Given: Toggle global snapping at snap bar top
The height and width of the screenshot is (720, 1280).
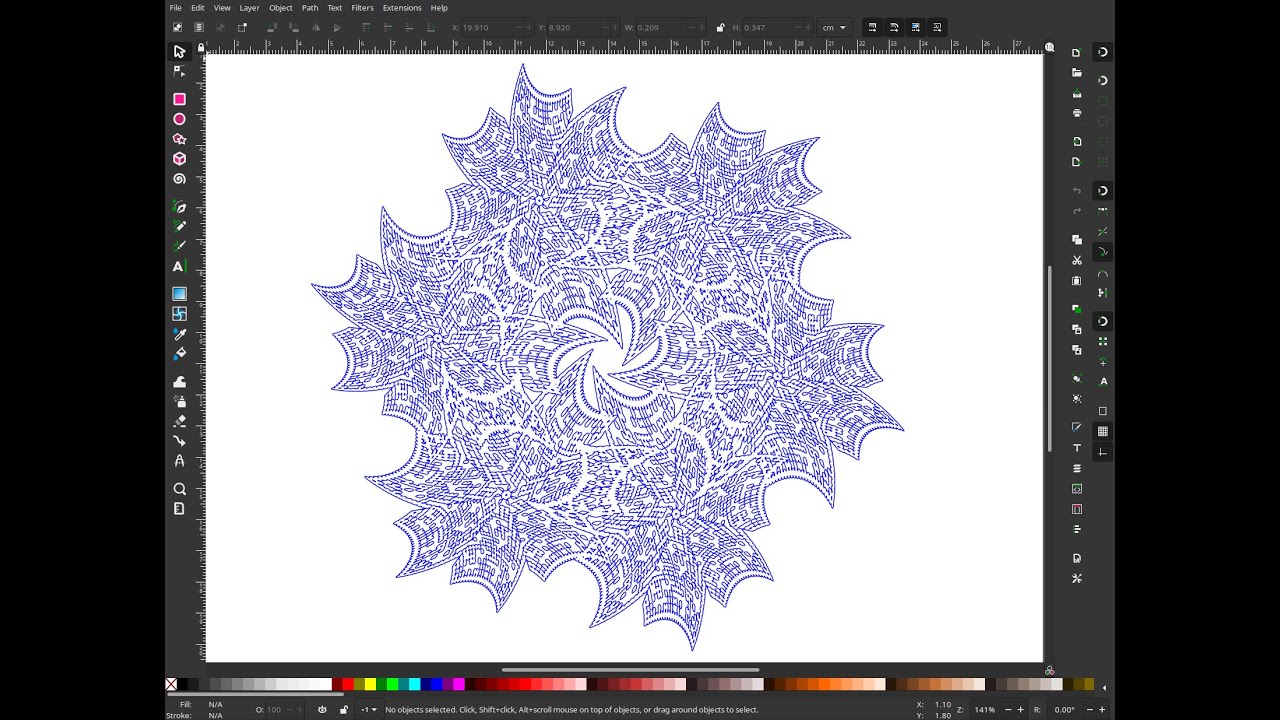Looking at the screenshot, I should 1102,51.
